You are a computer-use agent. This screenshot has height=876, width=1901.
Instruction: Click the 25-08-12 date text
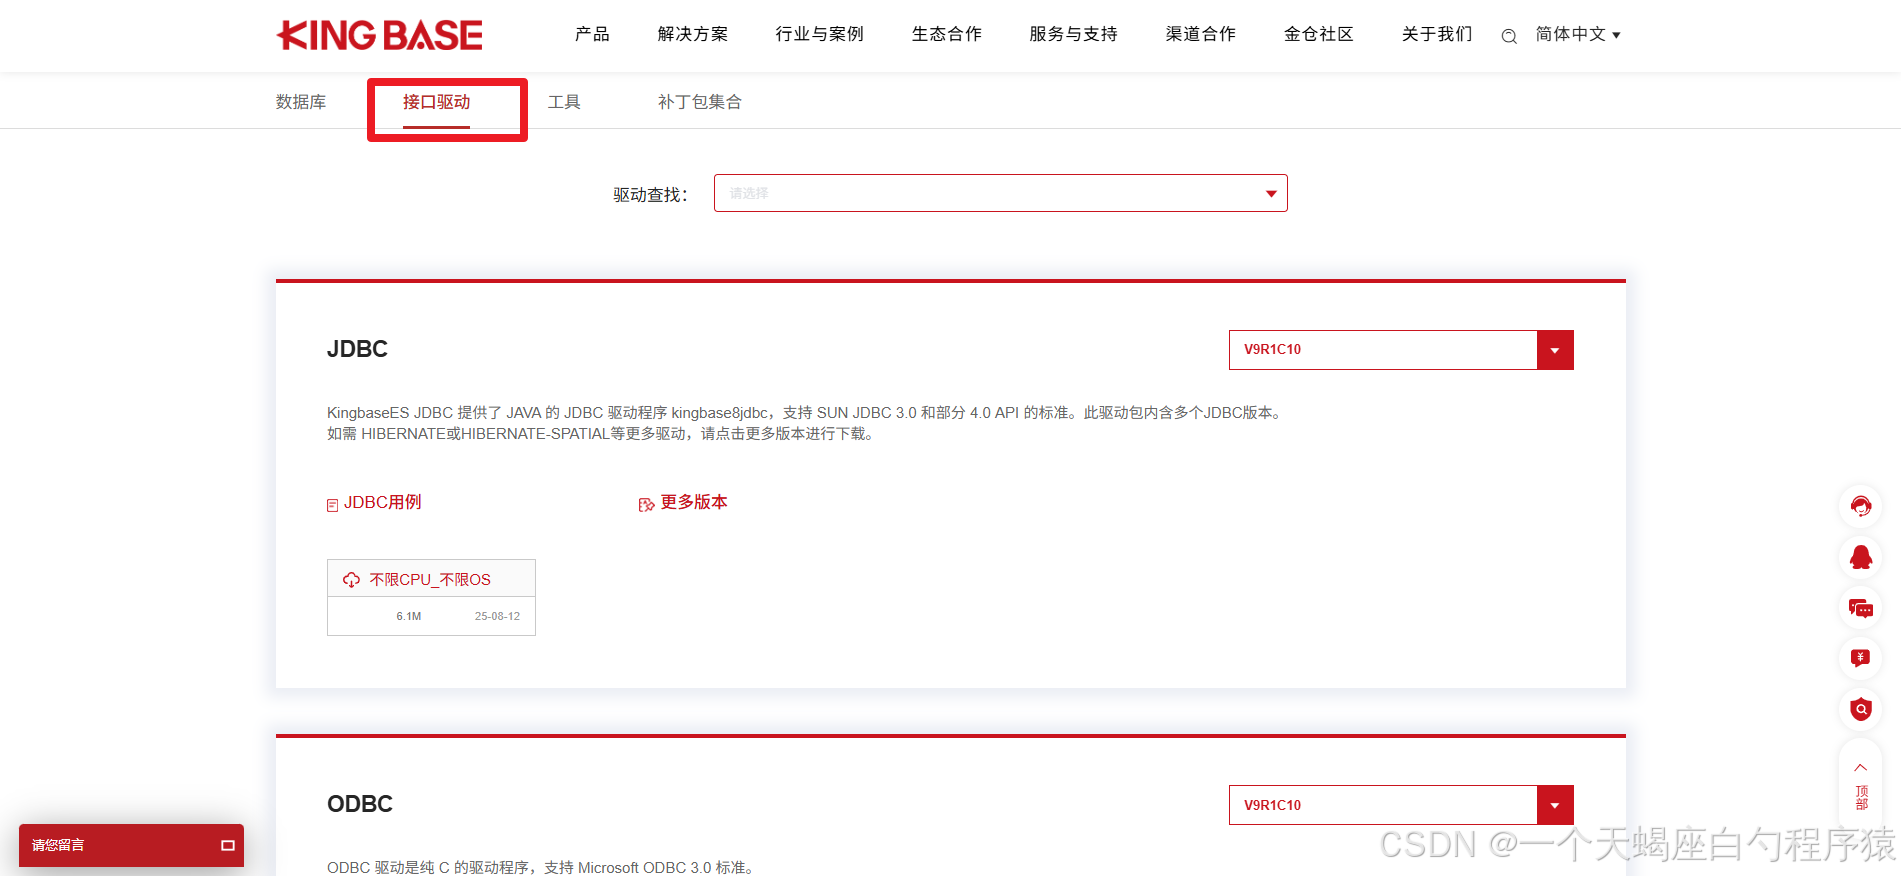click(x=497, y=616)
